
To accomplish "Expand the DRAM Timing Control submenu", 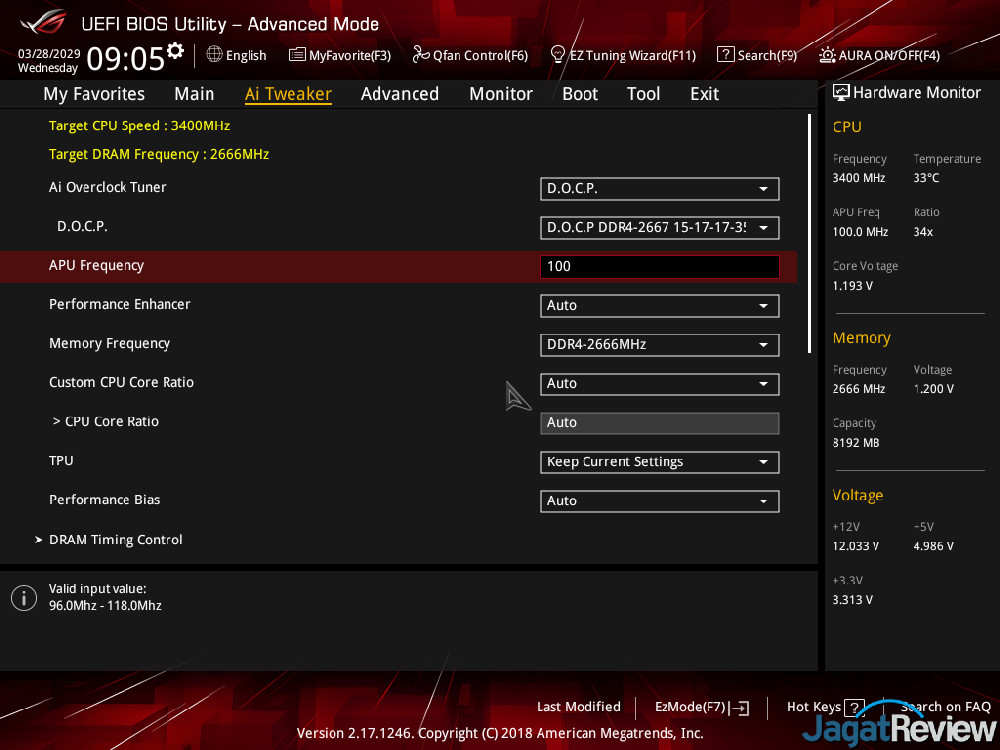I will pos(115,540).
